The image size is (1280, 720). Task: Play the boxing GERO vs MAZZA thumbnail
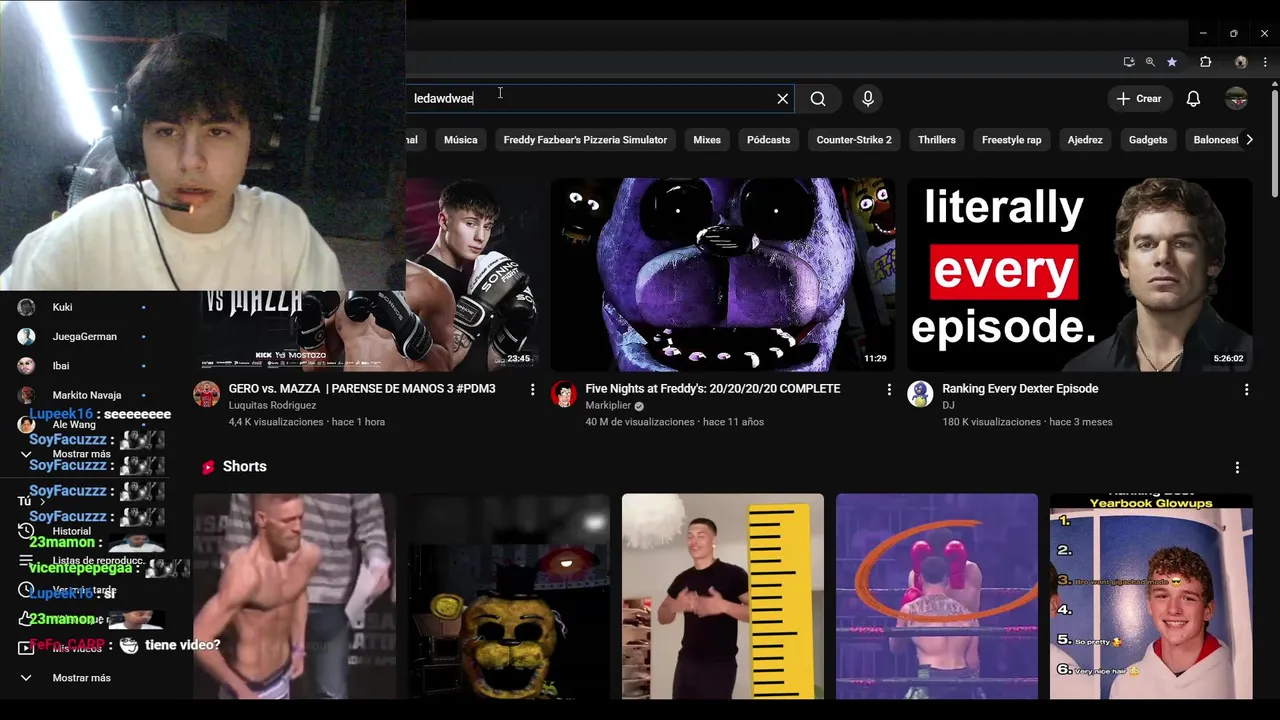tap(472, 275)
